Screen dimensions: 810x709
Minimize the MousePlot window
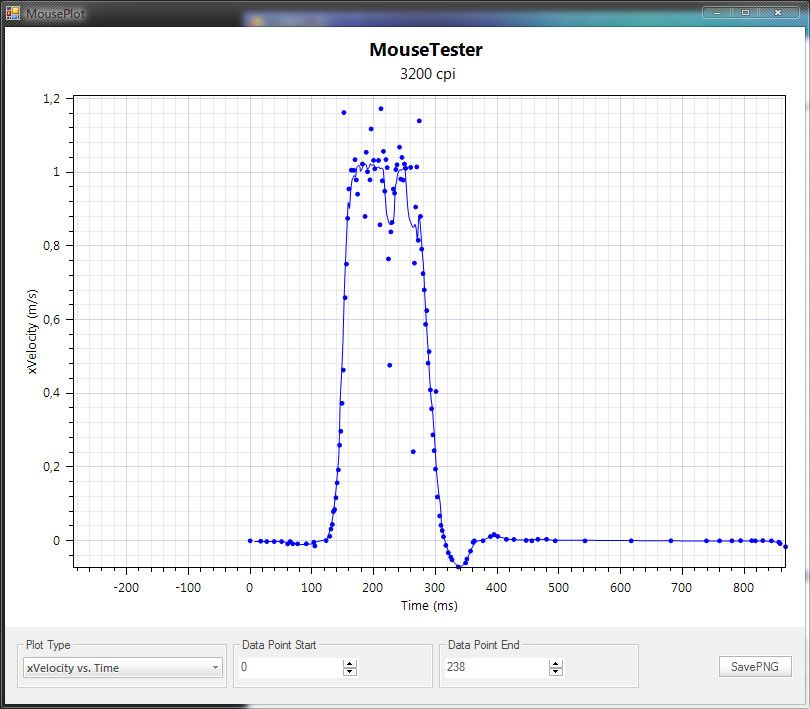pyautogui.click(x=717, y=12)
